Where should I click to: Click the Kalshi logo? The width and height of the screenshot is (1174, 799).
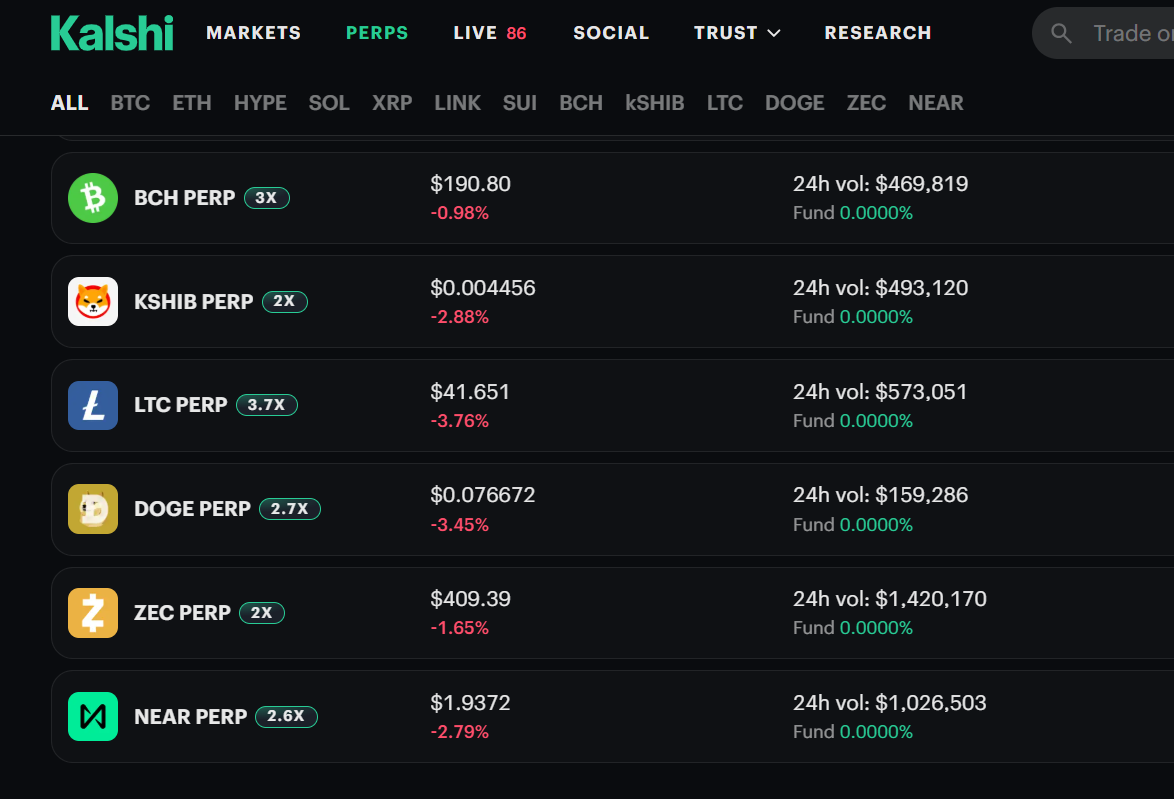[112, 33]
